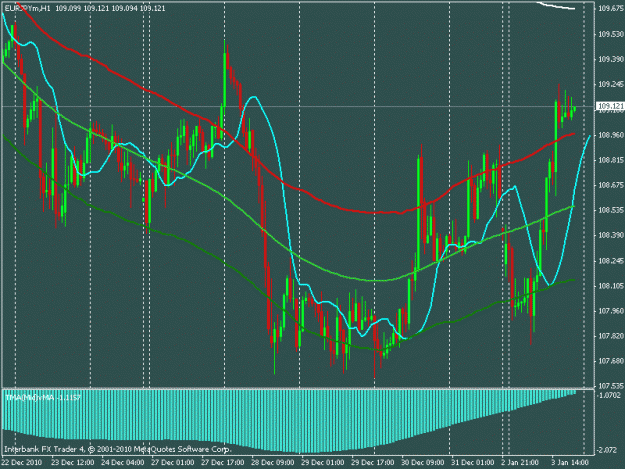Click the 108.960 price scale label
The image size is (625, 469).
611,135
